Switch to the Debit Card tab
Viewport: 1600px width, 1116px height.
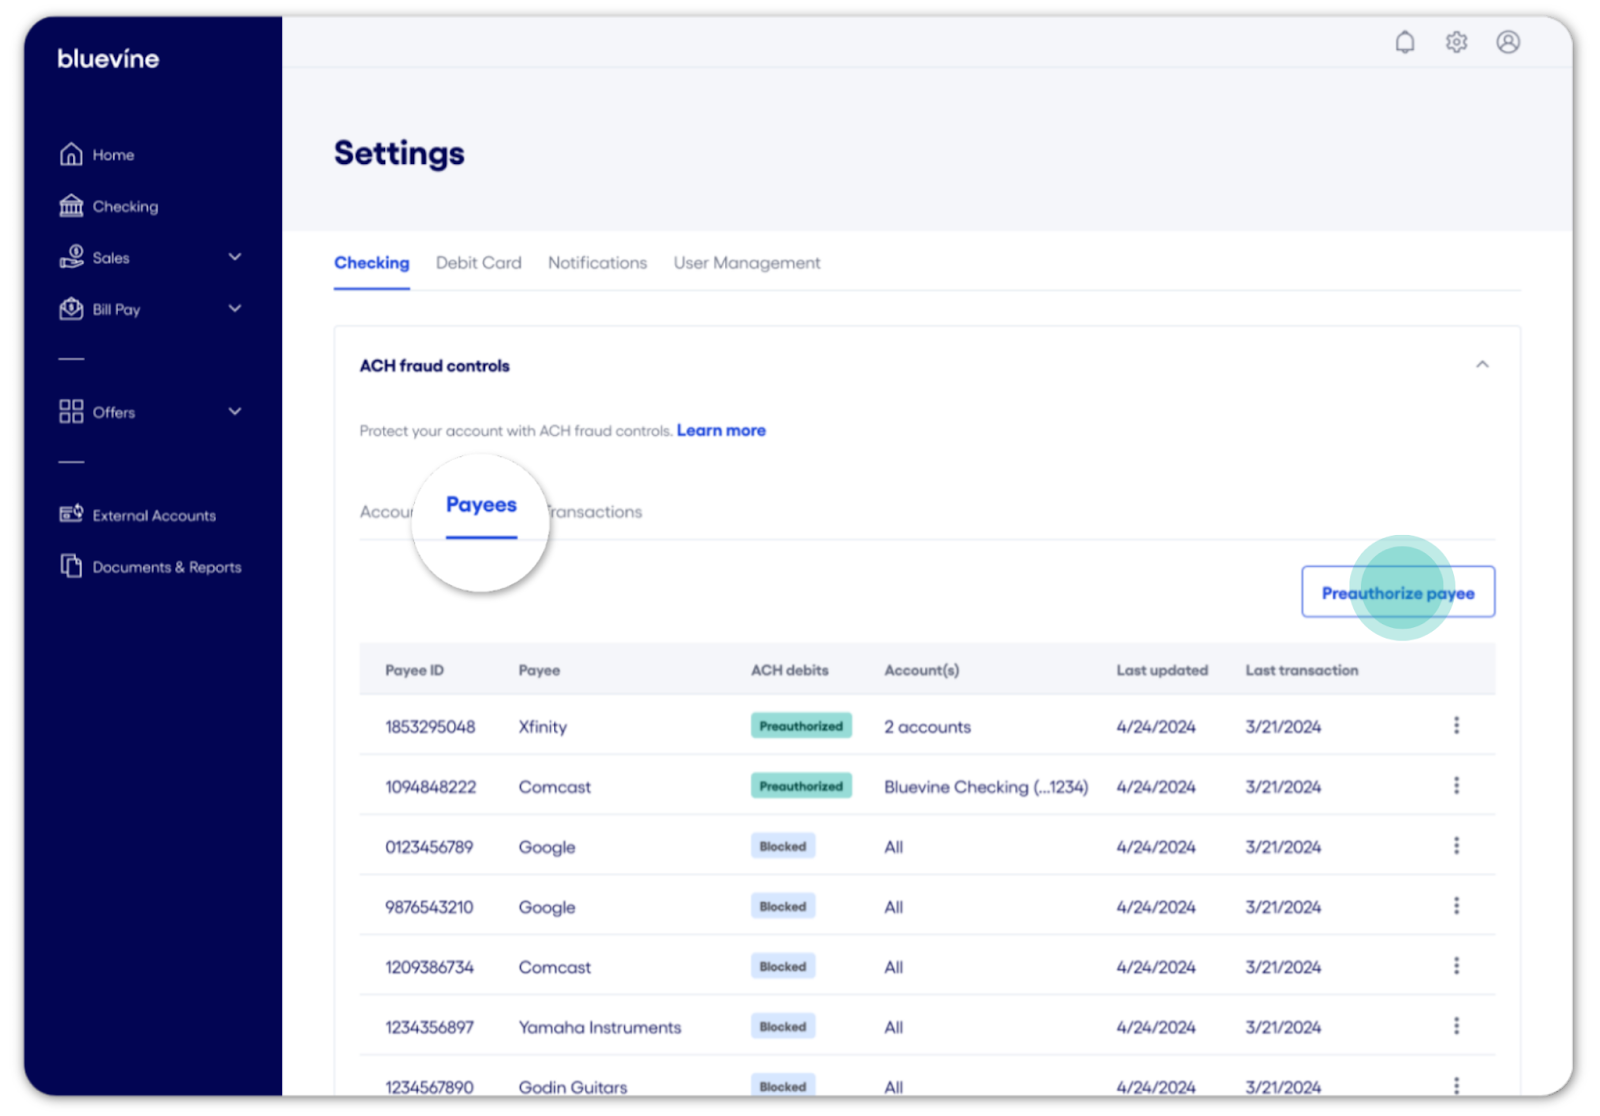(478, 263)
